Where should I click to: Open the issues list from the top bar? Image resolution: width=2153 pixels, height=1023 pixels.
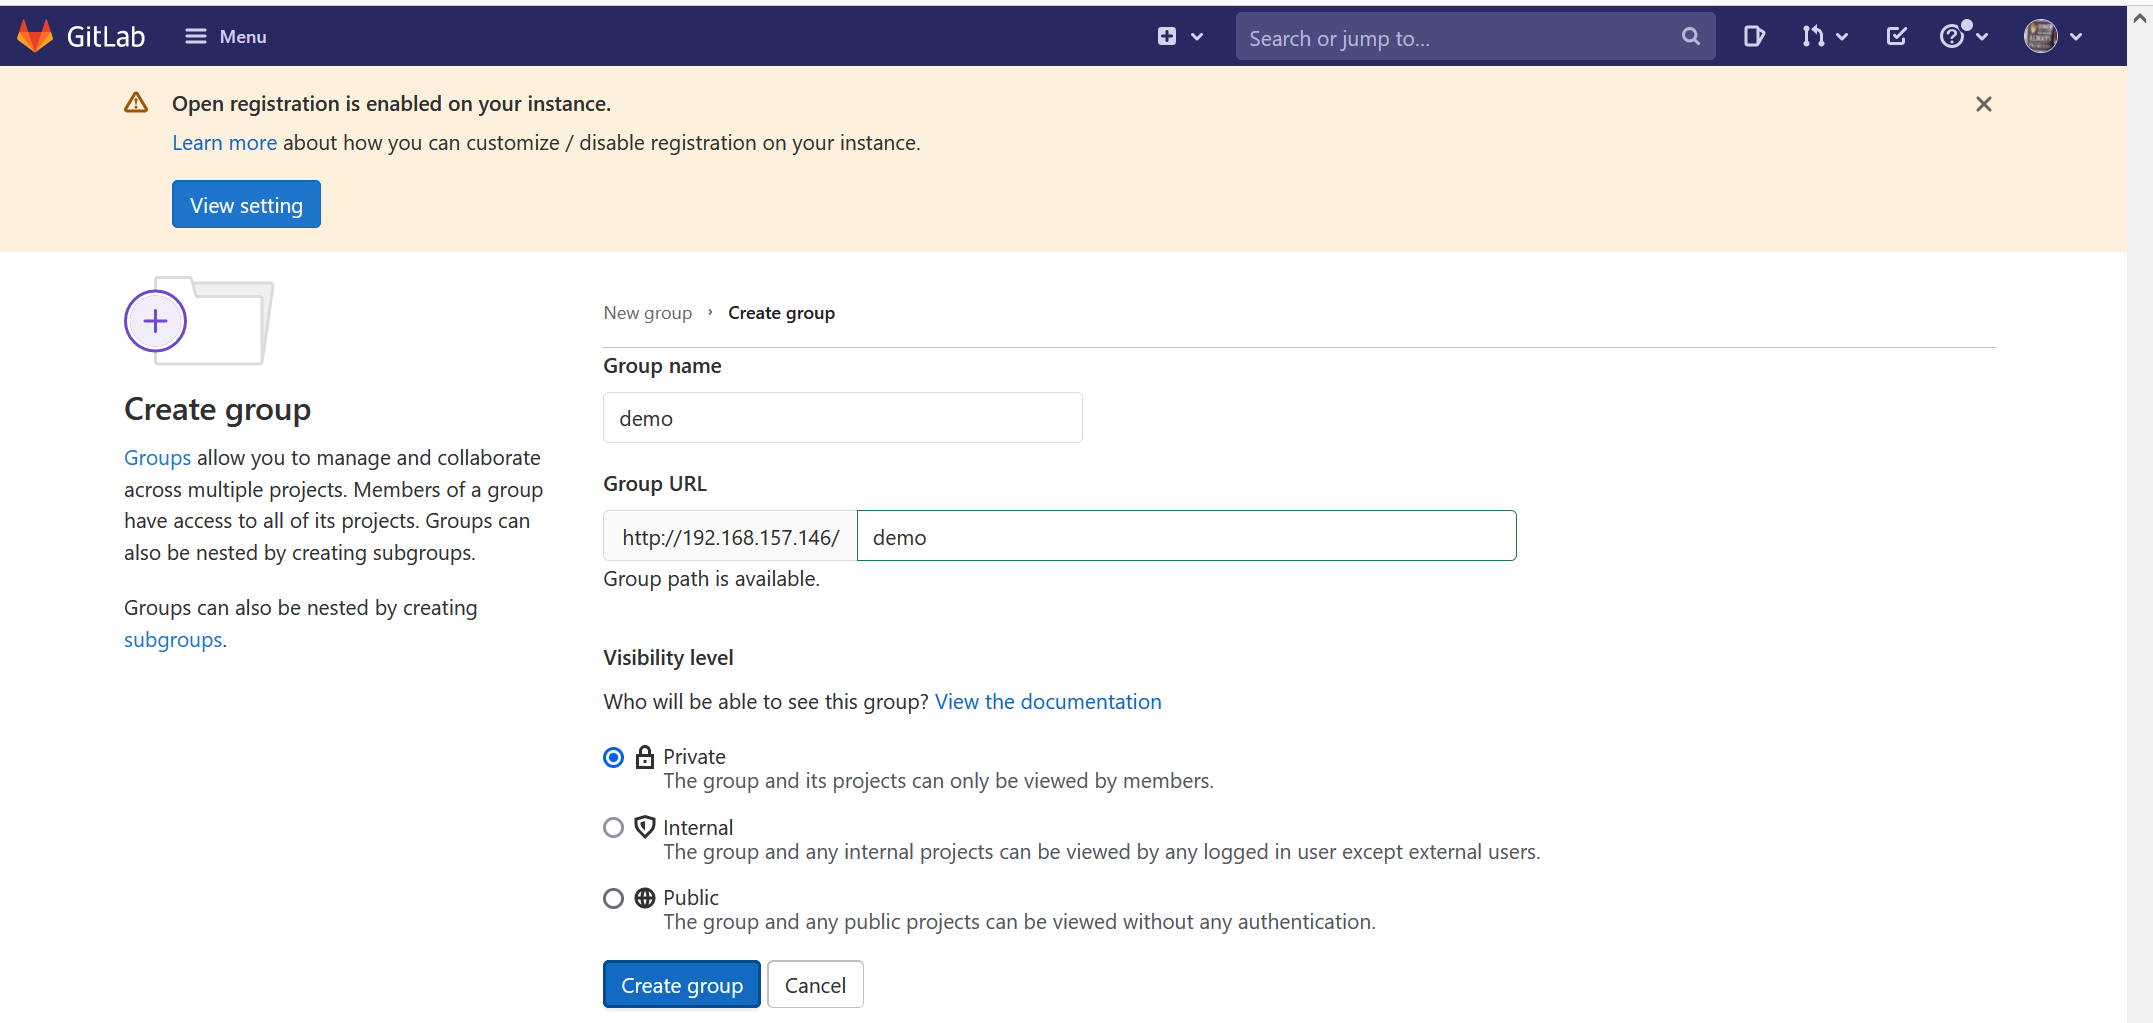pos(1753,36)
